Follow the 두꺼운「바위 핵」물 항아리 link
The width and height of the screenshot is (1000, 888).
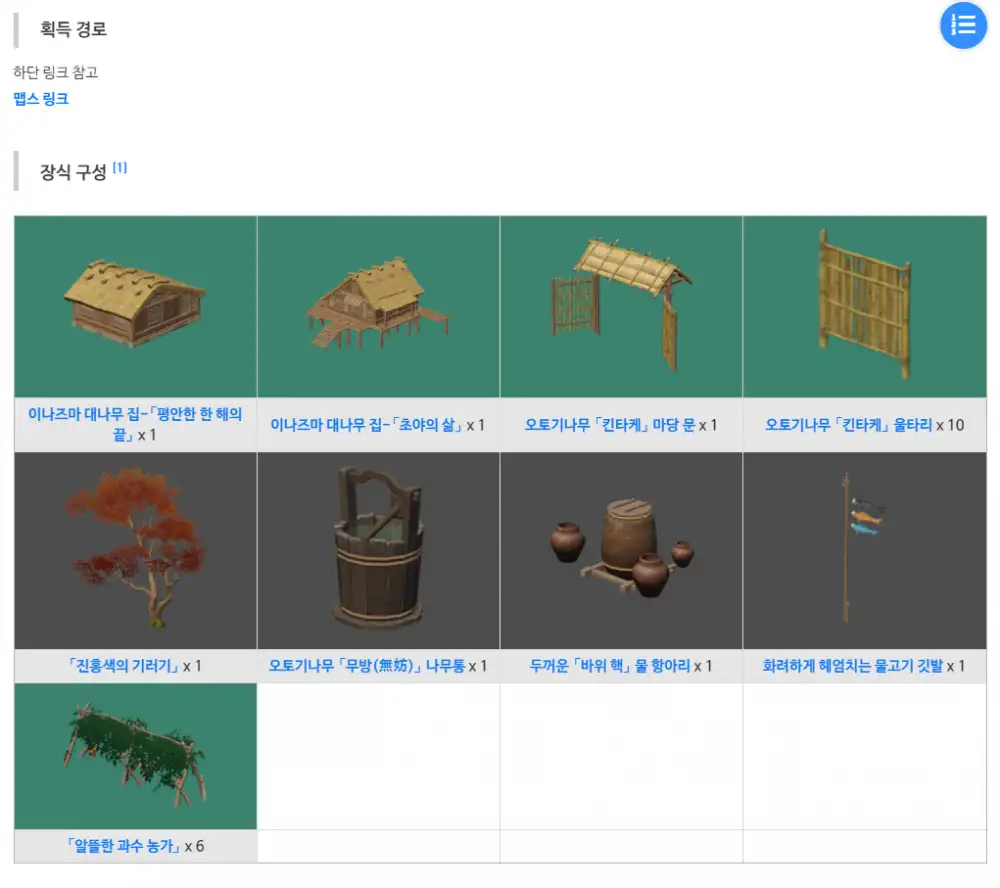[609, 666]
